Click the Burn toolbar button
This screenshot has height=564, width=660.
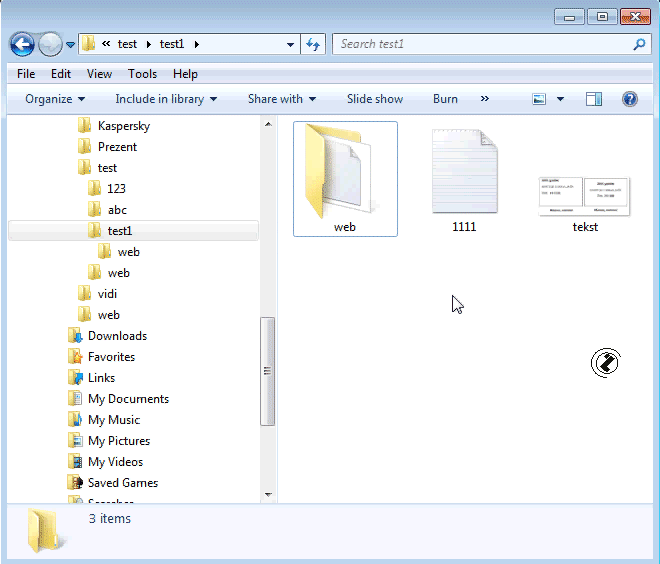445,99
